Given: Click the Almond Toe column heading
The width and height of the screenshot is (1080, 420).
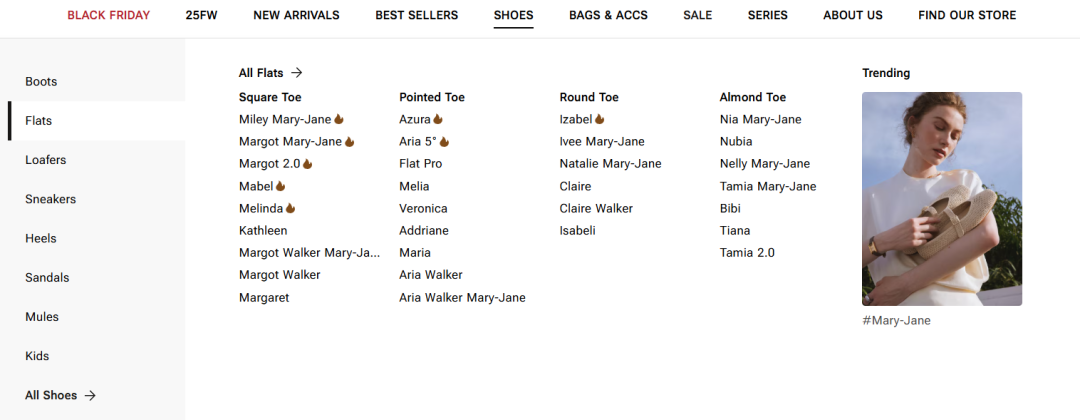Looking at the screenshot, I should pos(752,97).
